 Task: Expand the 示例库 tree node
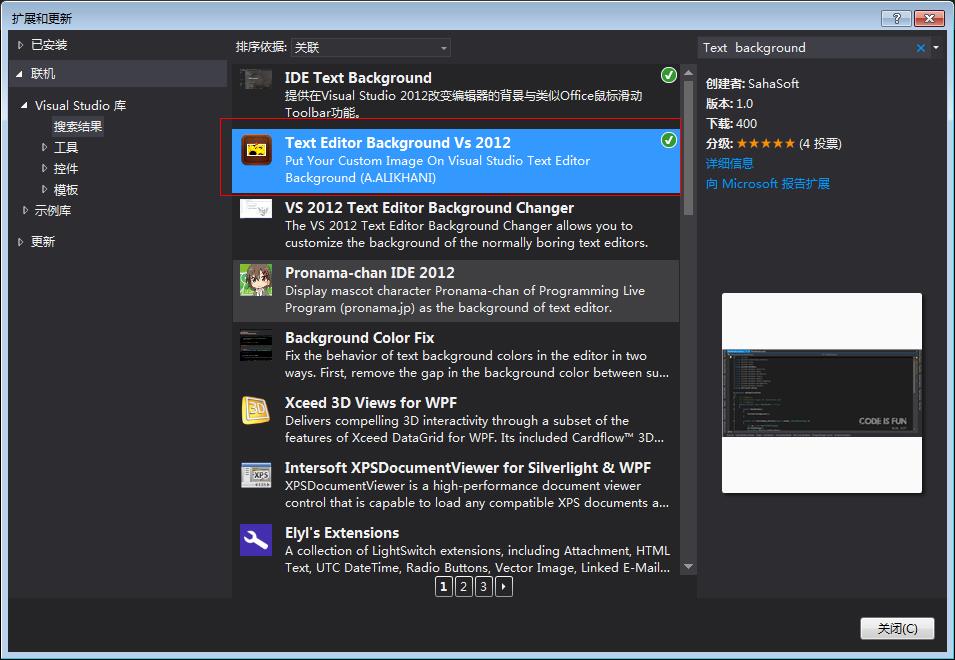[x=25, y=210]
